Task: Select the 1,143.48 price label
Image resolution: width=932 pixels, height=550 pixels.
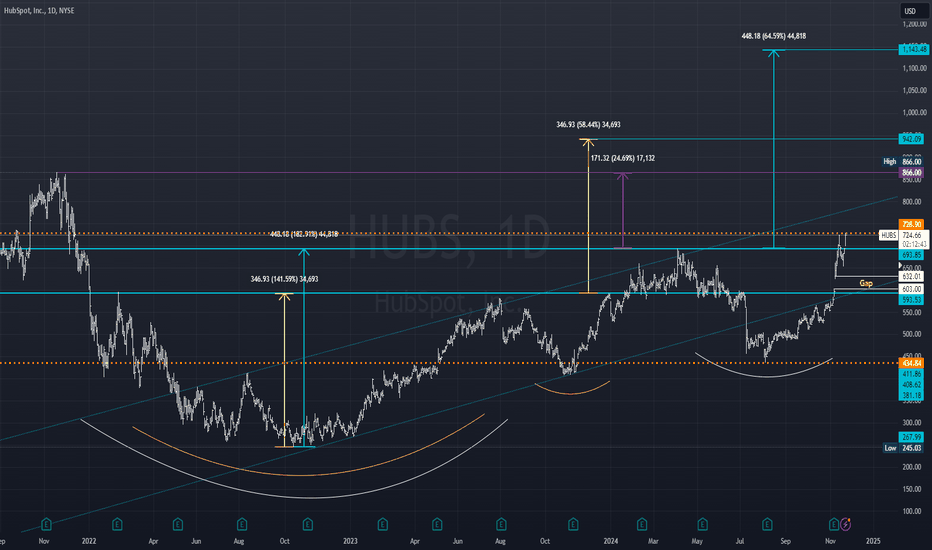Action: [914, 49]
